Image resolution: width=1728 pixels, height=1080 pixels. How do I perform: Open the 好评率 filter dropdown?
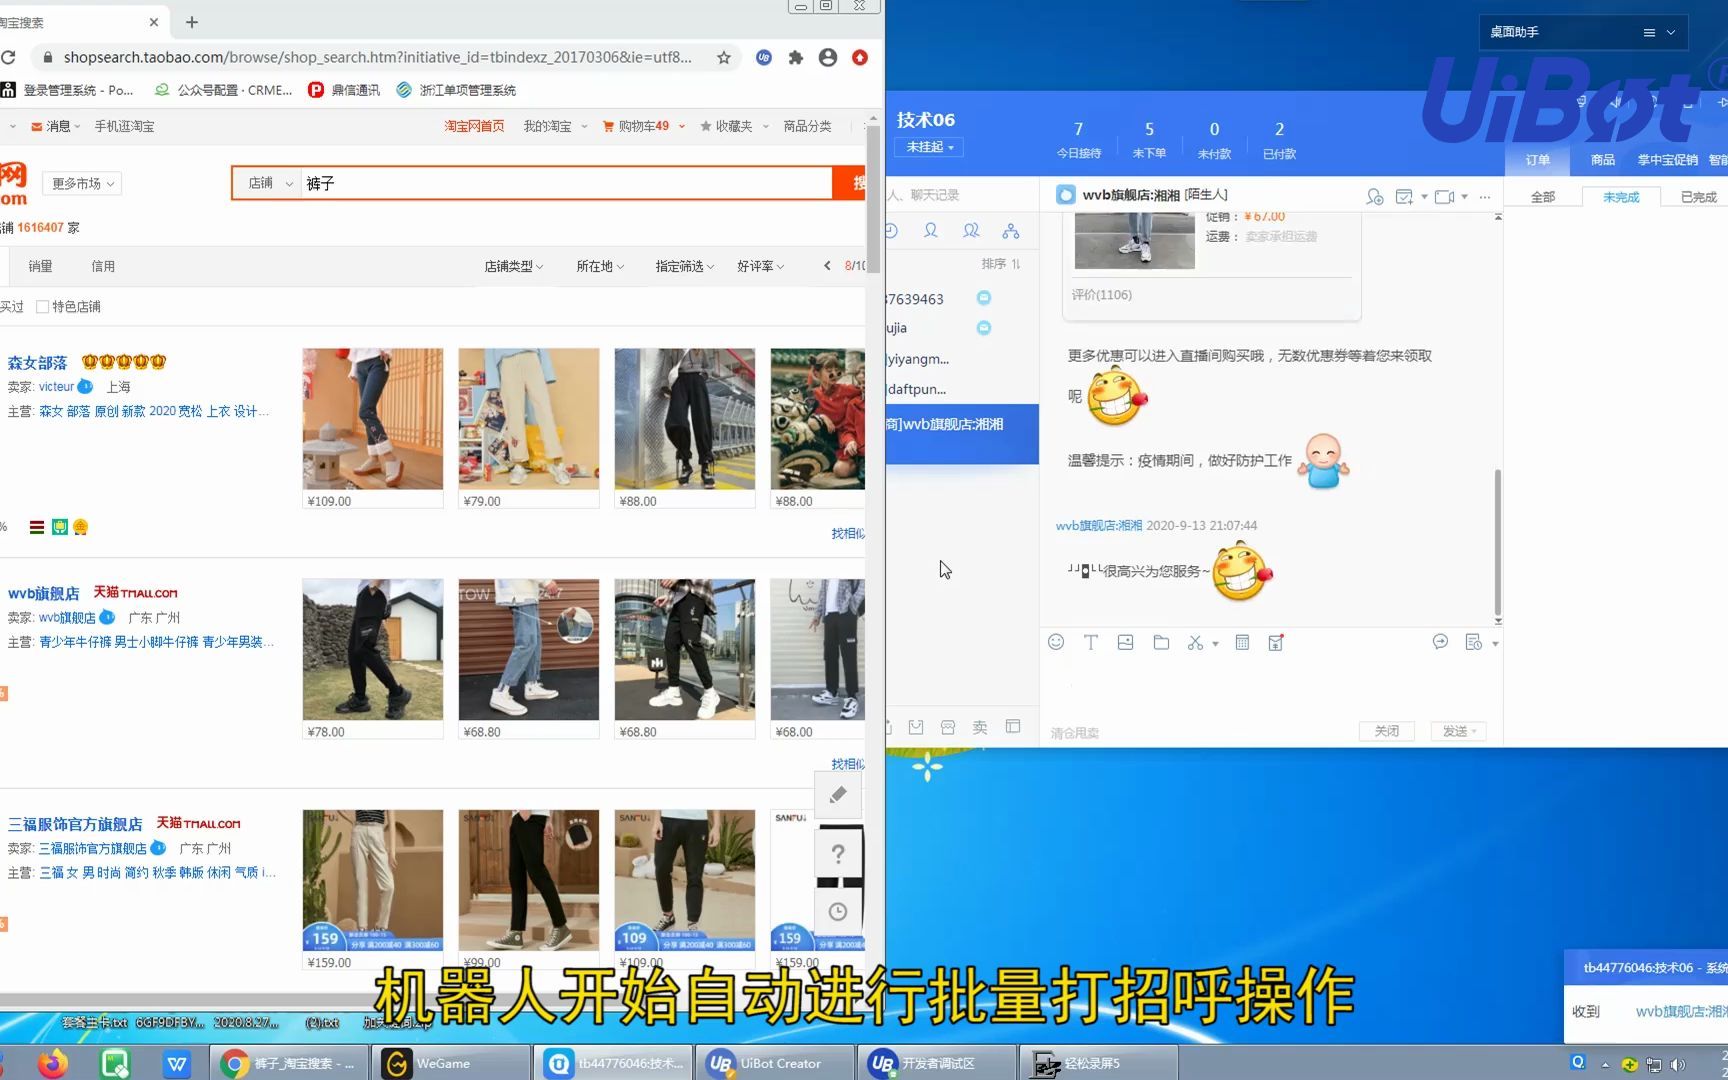point(760,266)
